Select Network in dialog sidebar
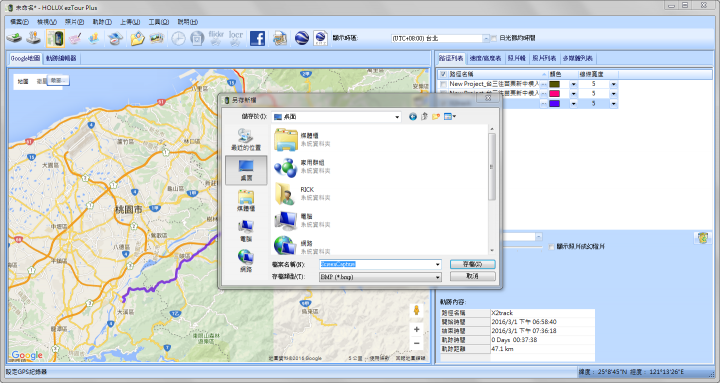This screenshot has height=383, width=720. click(246, 261)
